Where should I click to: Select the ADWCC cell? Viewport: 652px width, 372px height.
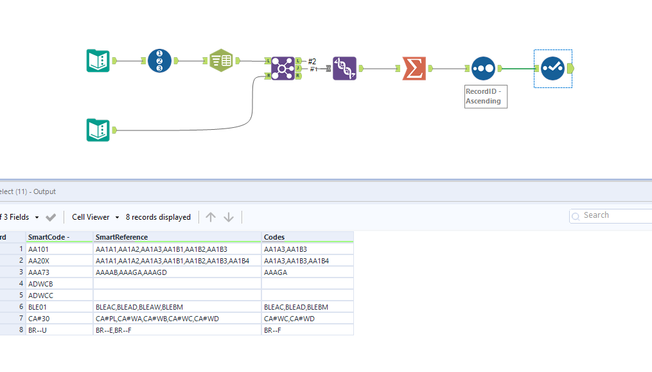[59, 296]
